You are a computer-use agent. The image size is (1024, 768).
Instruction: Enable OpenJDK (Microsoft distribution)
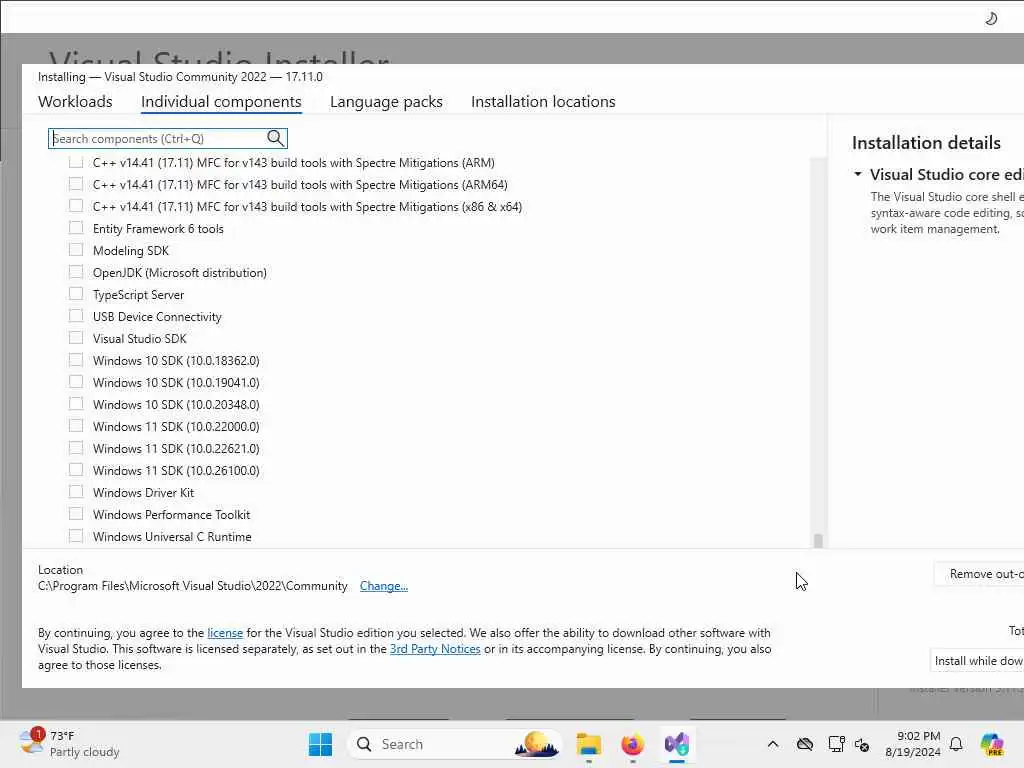coord(76,272)
